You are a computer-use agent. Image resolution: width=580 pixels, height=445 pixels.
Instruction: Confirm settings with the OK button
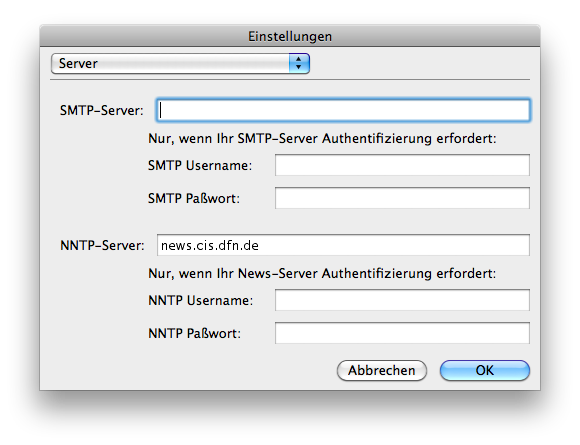(x=485, y=370)
